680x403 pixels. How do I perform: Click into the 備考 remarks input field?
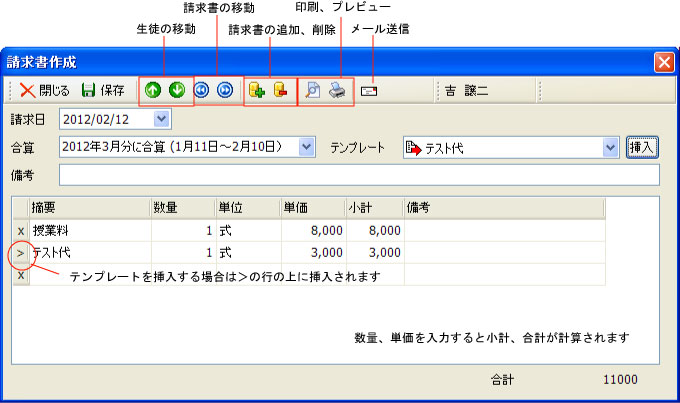tap(359, 175)
